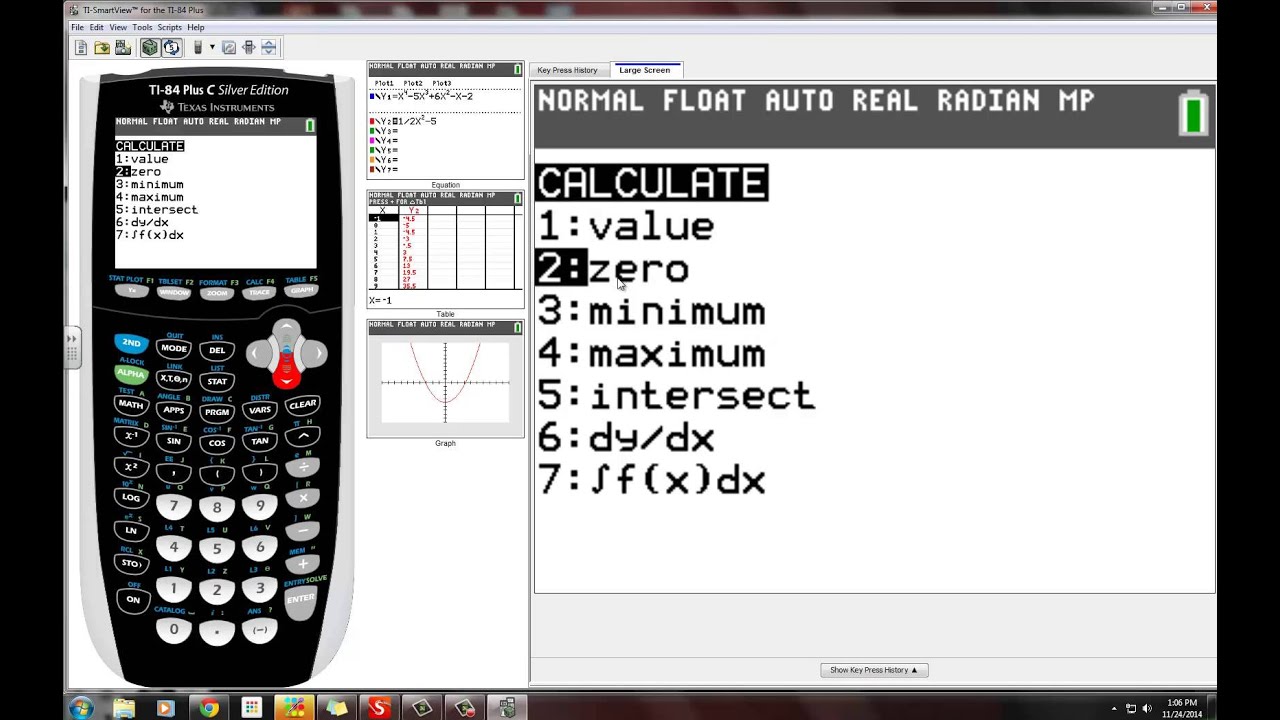Open the Scripts menu
1280x720 pixels.
[x=169, y=27]
